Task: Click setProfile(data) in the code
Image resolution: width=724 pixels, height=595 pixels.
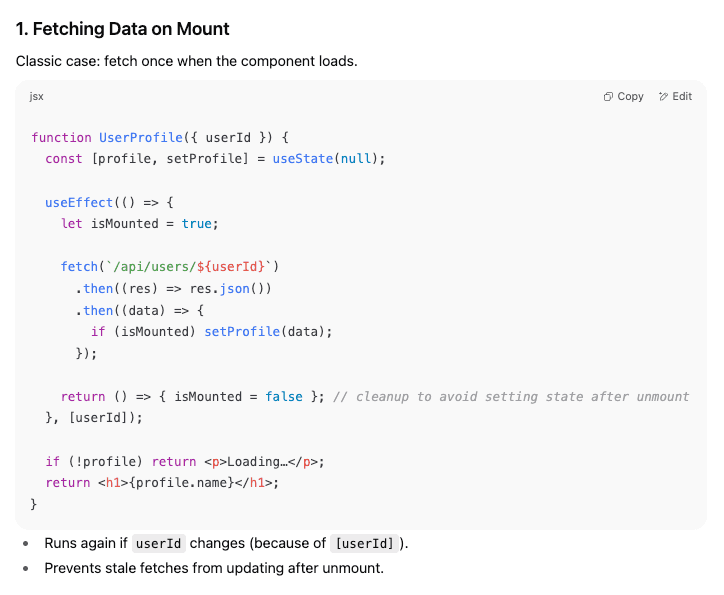Action: click(x=267, y=332)
